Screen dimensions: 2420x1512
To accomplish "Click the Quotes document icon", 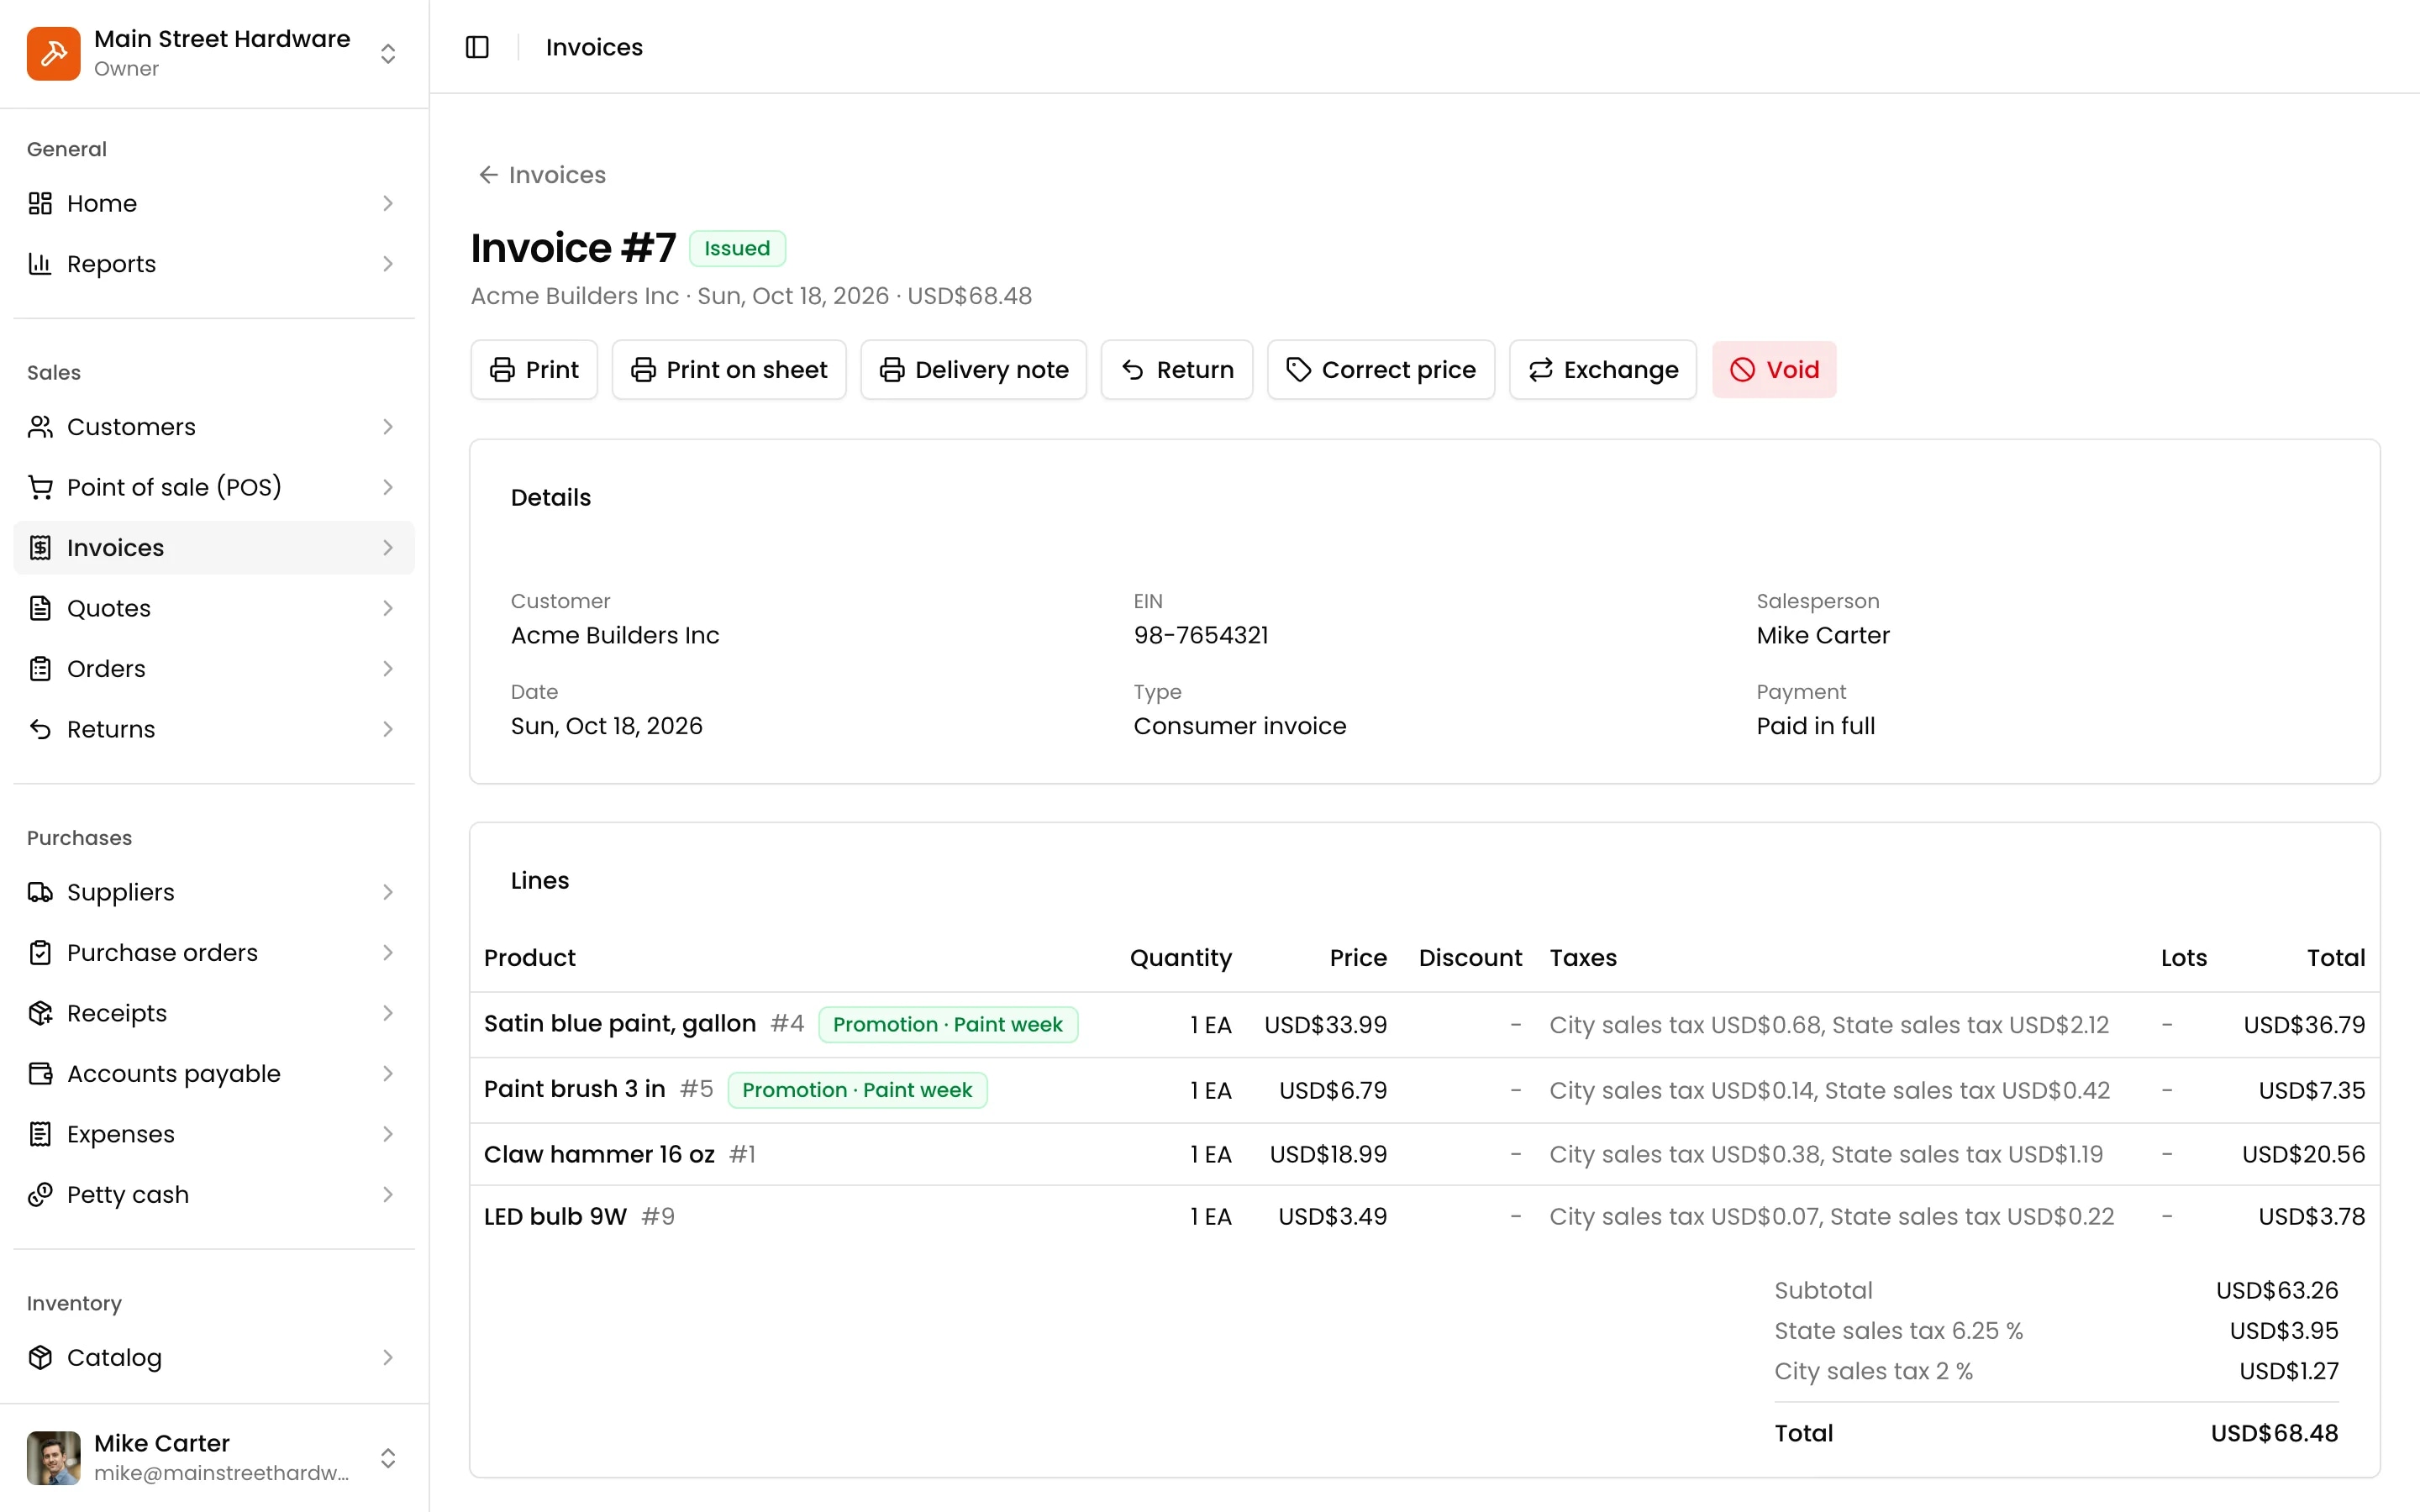I will [x=40, y=608].
